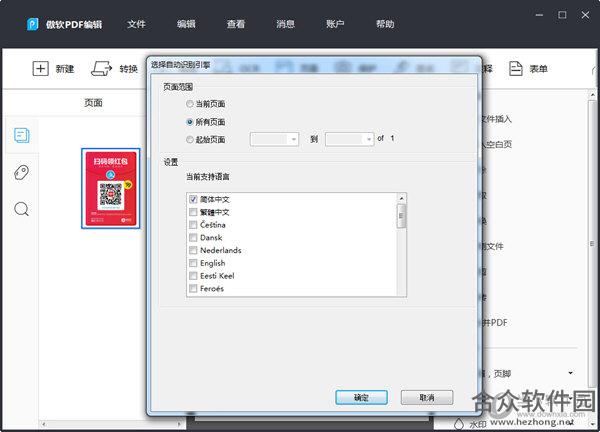Click the language list scroll-up arrow
The height and width of the screenshot is (432, 600).
tap(401, 198)
